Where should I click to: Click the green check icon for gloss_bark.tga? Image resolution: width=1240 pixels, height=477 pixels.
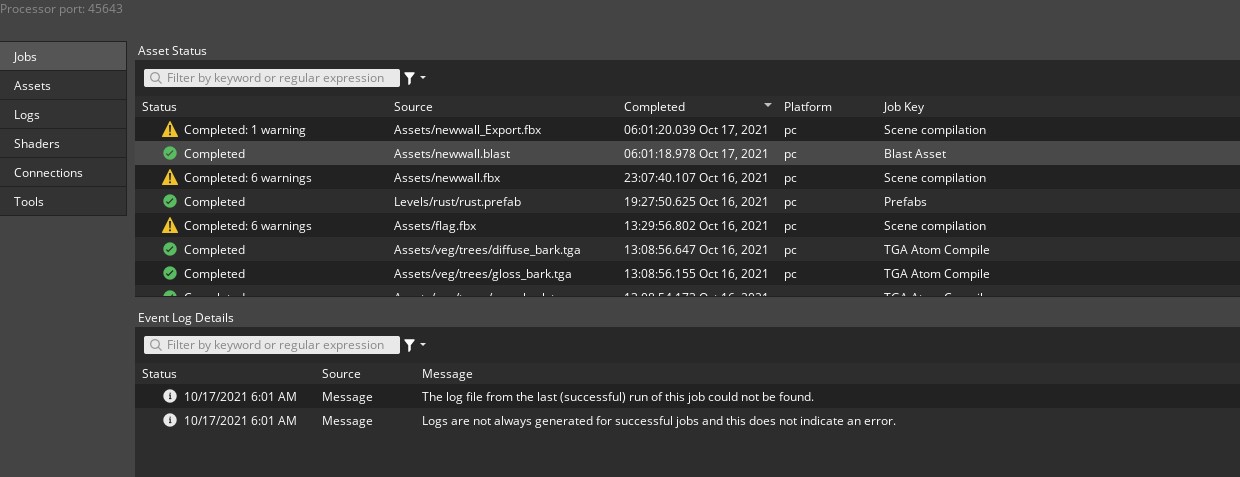(x=170, y=274)
